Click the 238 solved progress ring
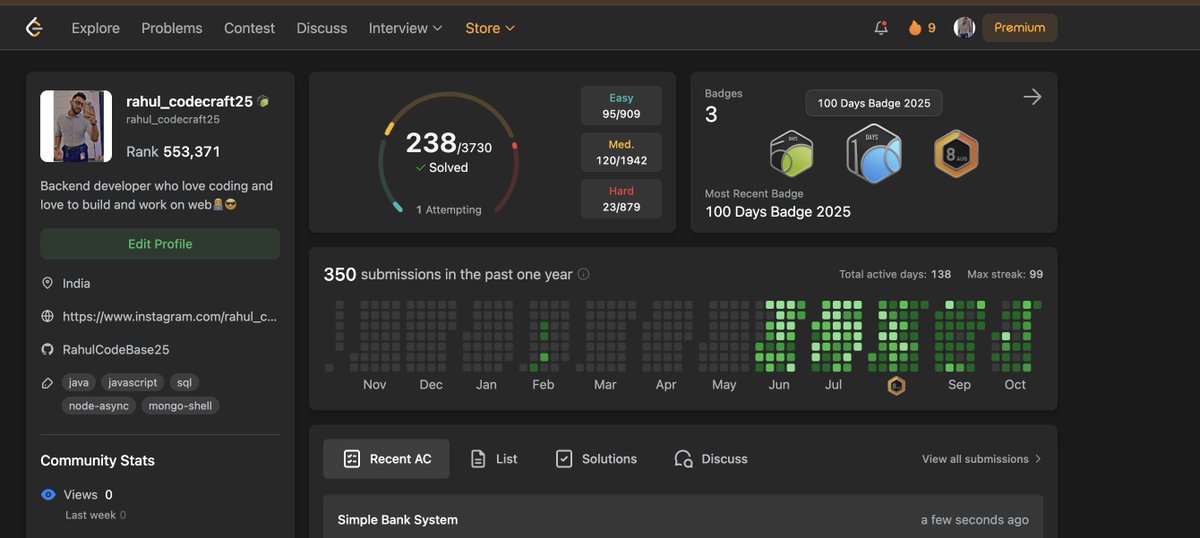 pos(448,153)
